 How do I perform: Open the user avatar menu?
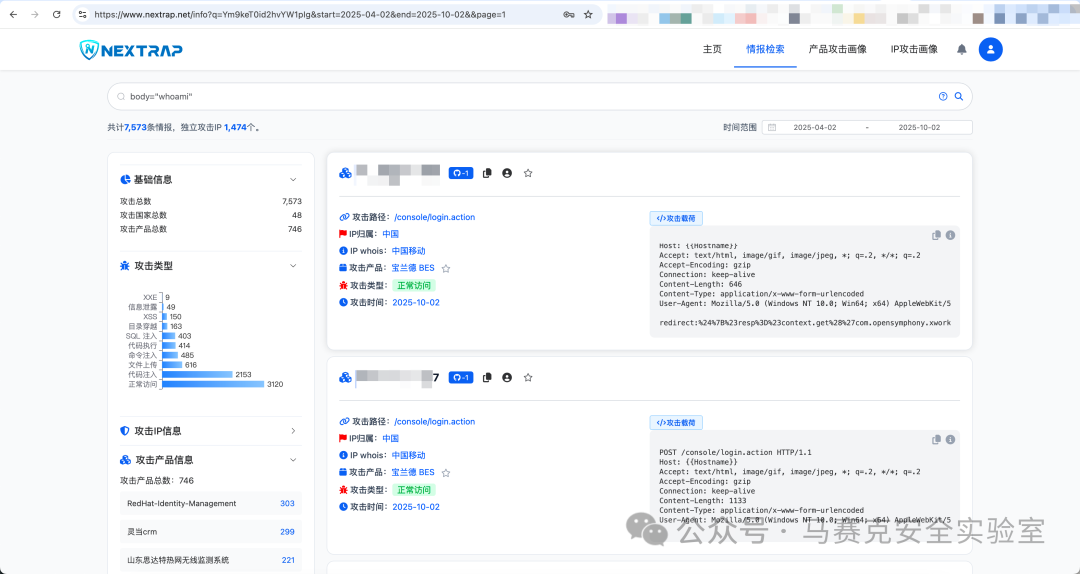990,49
